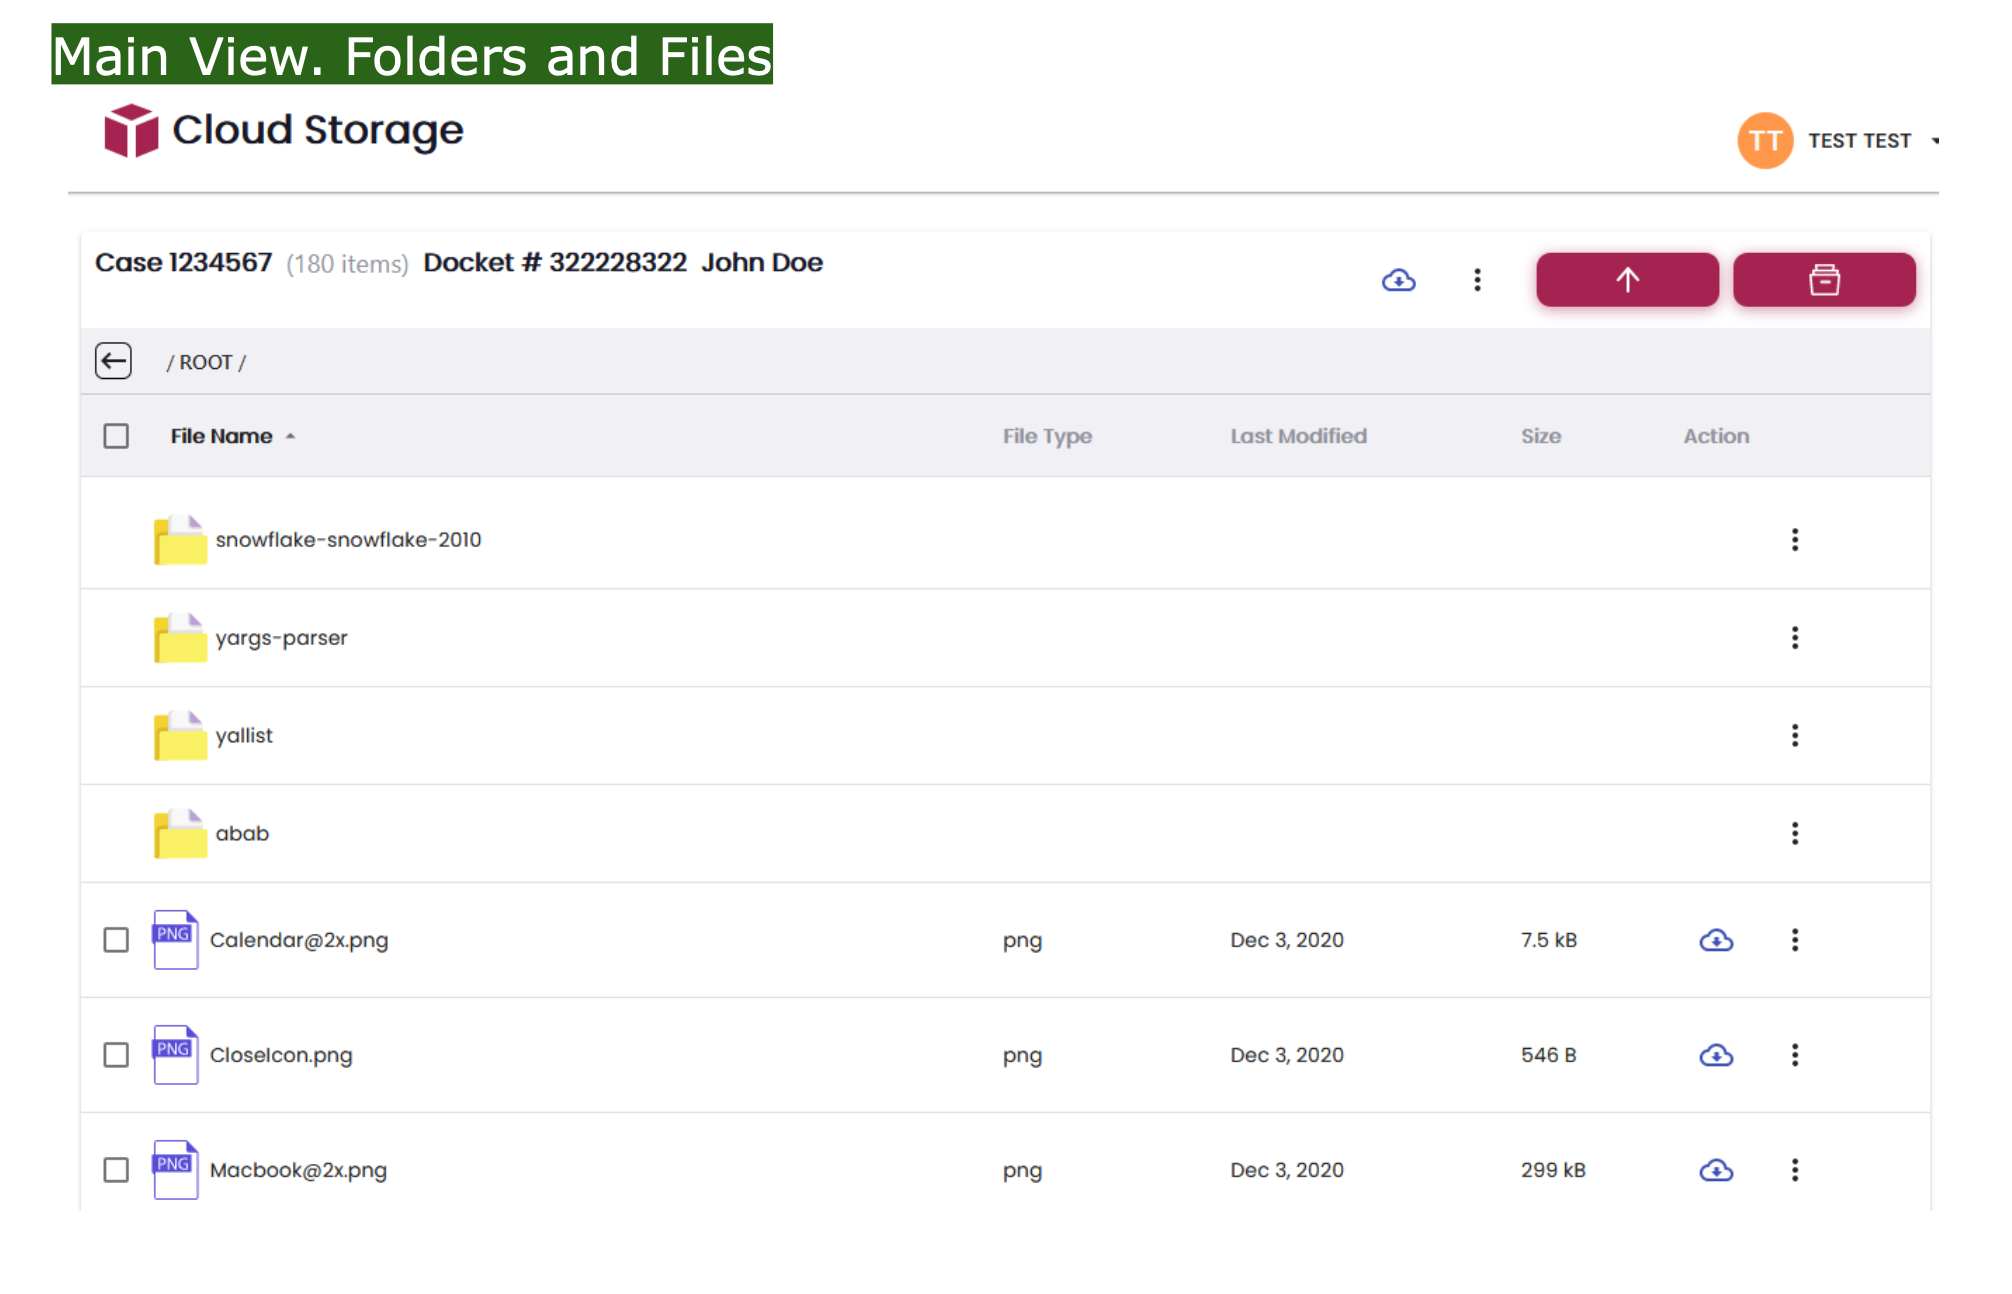Open three-dot menu for CloseIcon.png
This screenshot has height=1294, width=2012.
coord(1795,1055)
